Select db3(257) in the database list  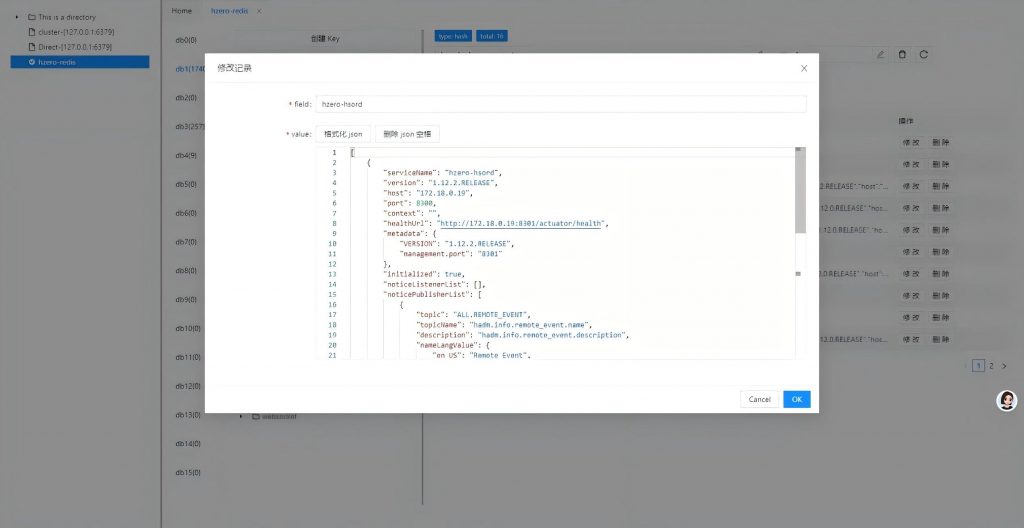[x=188, y=127]
